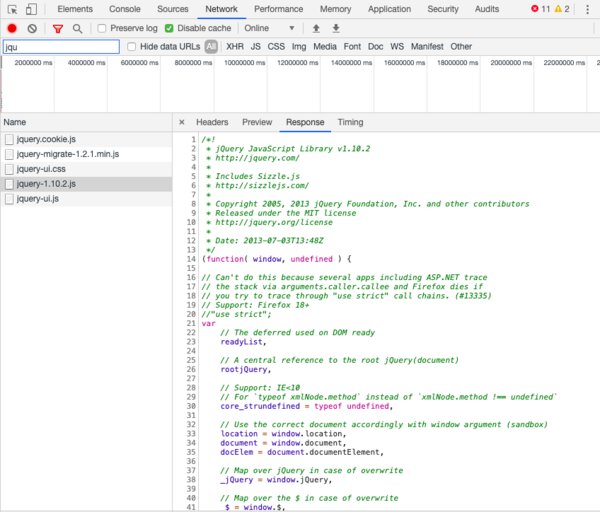Screen dimensions: 600x512
Task: Select the jquery-ui.js request
Action: pyautogui.click(x=86, y=199)
